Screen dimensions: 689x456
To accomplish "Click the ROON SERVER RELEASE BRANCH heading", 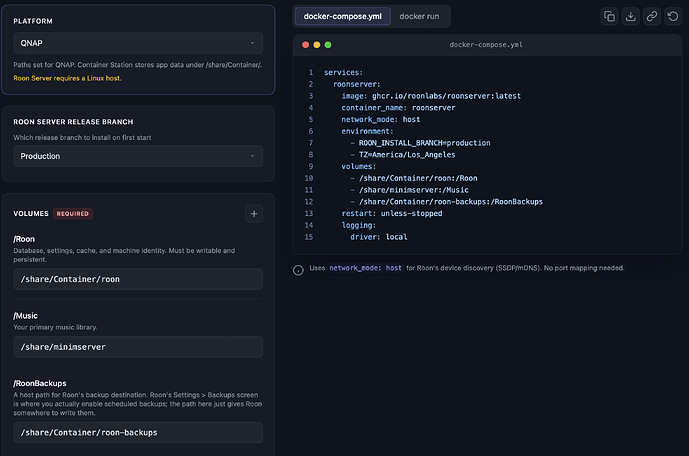I will tap(73, 122).
